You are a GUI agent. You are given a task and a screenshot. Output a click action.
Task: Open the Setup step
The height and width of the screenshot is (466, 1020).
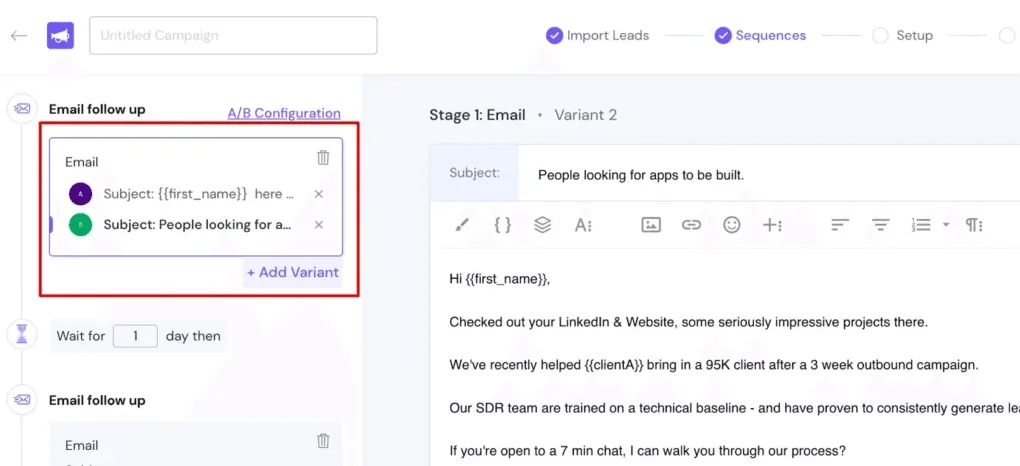(914, 35)
